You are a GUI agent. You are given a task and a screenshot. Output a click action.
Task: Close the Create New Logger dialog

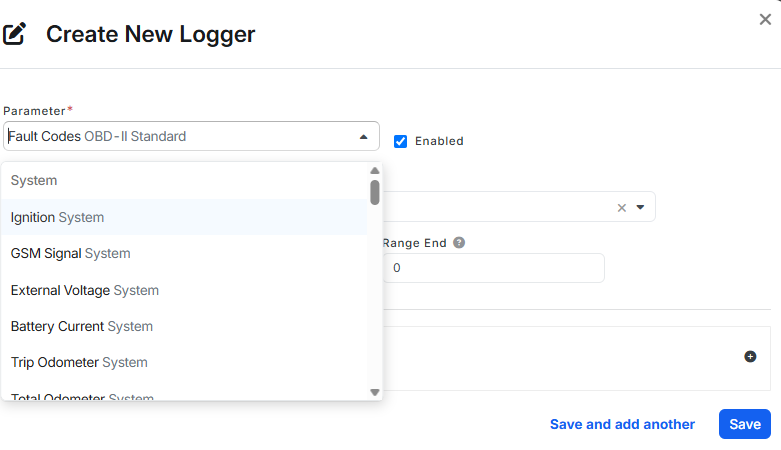765,19
